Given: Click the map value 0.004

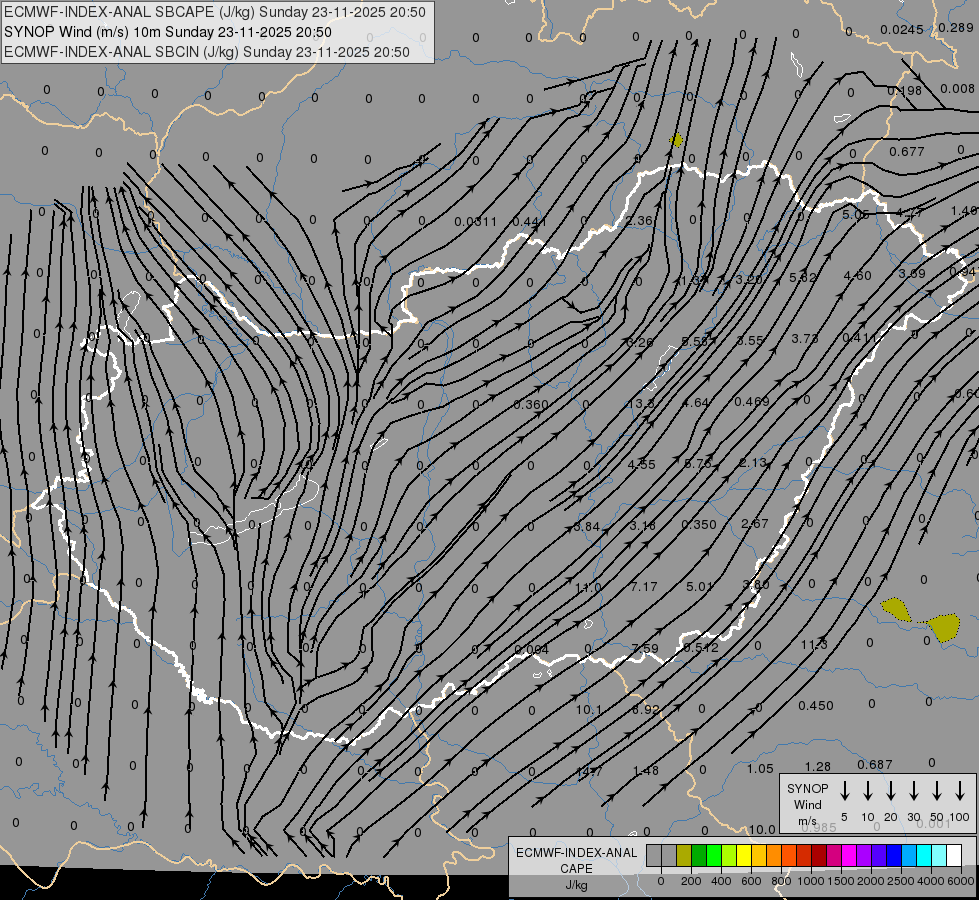Looking at the screenshot, I should (x=531, y=650).
